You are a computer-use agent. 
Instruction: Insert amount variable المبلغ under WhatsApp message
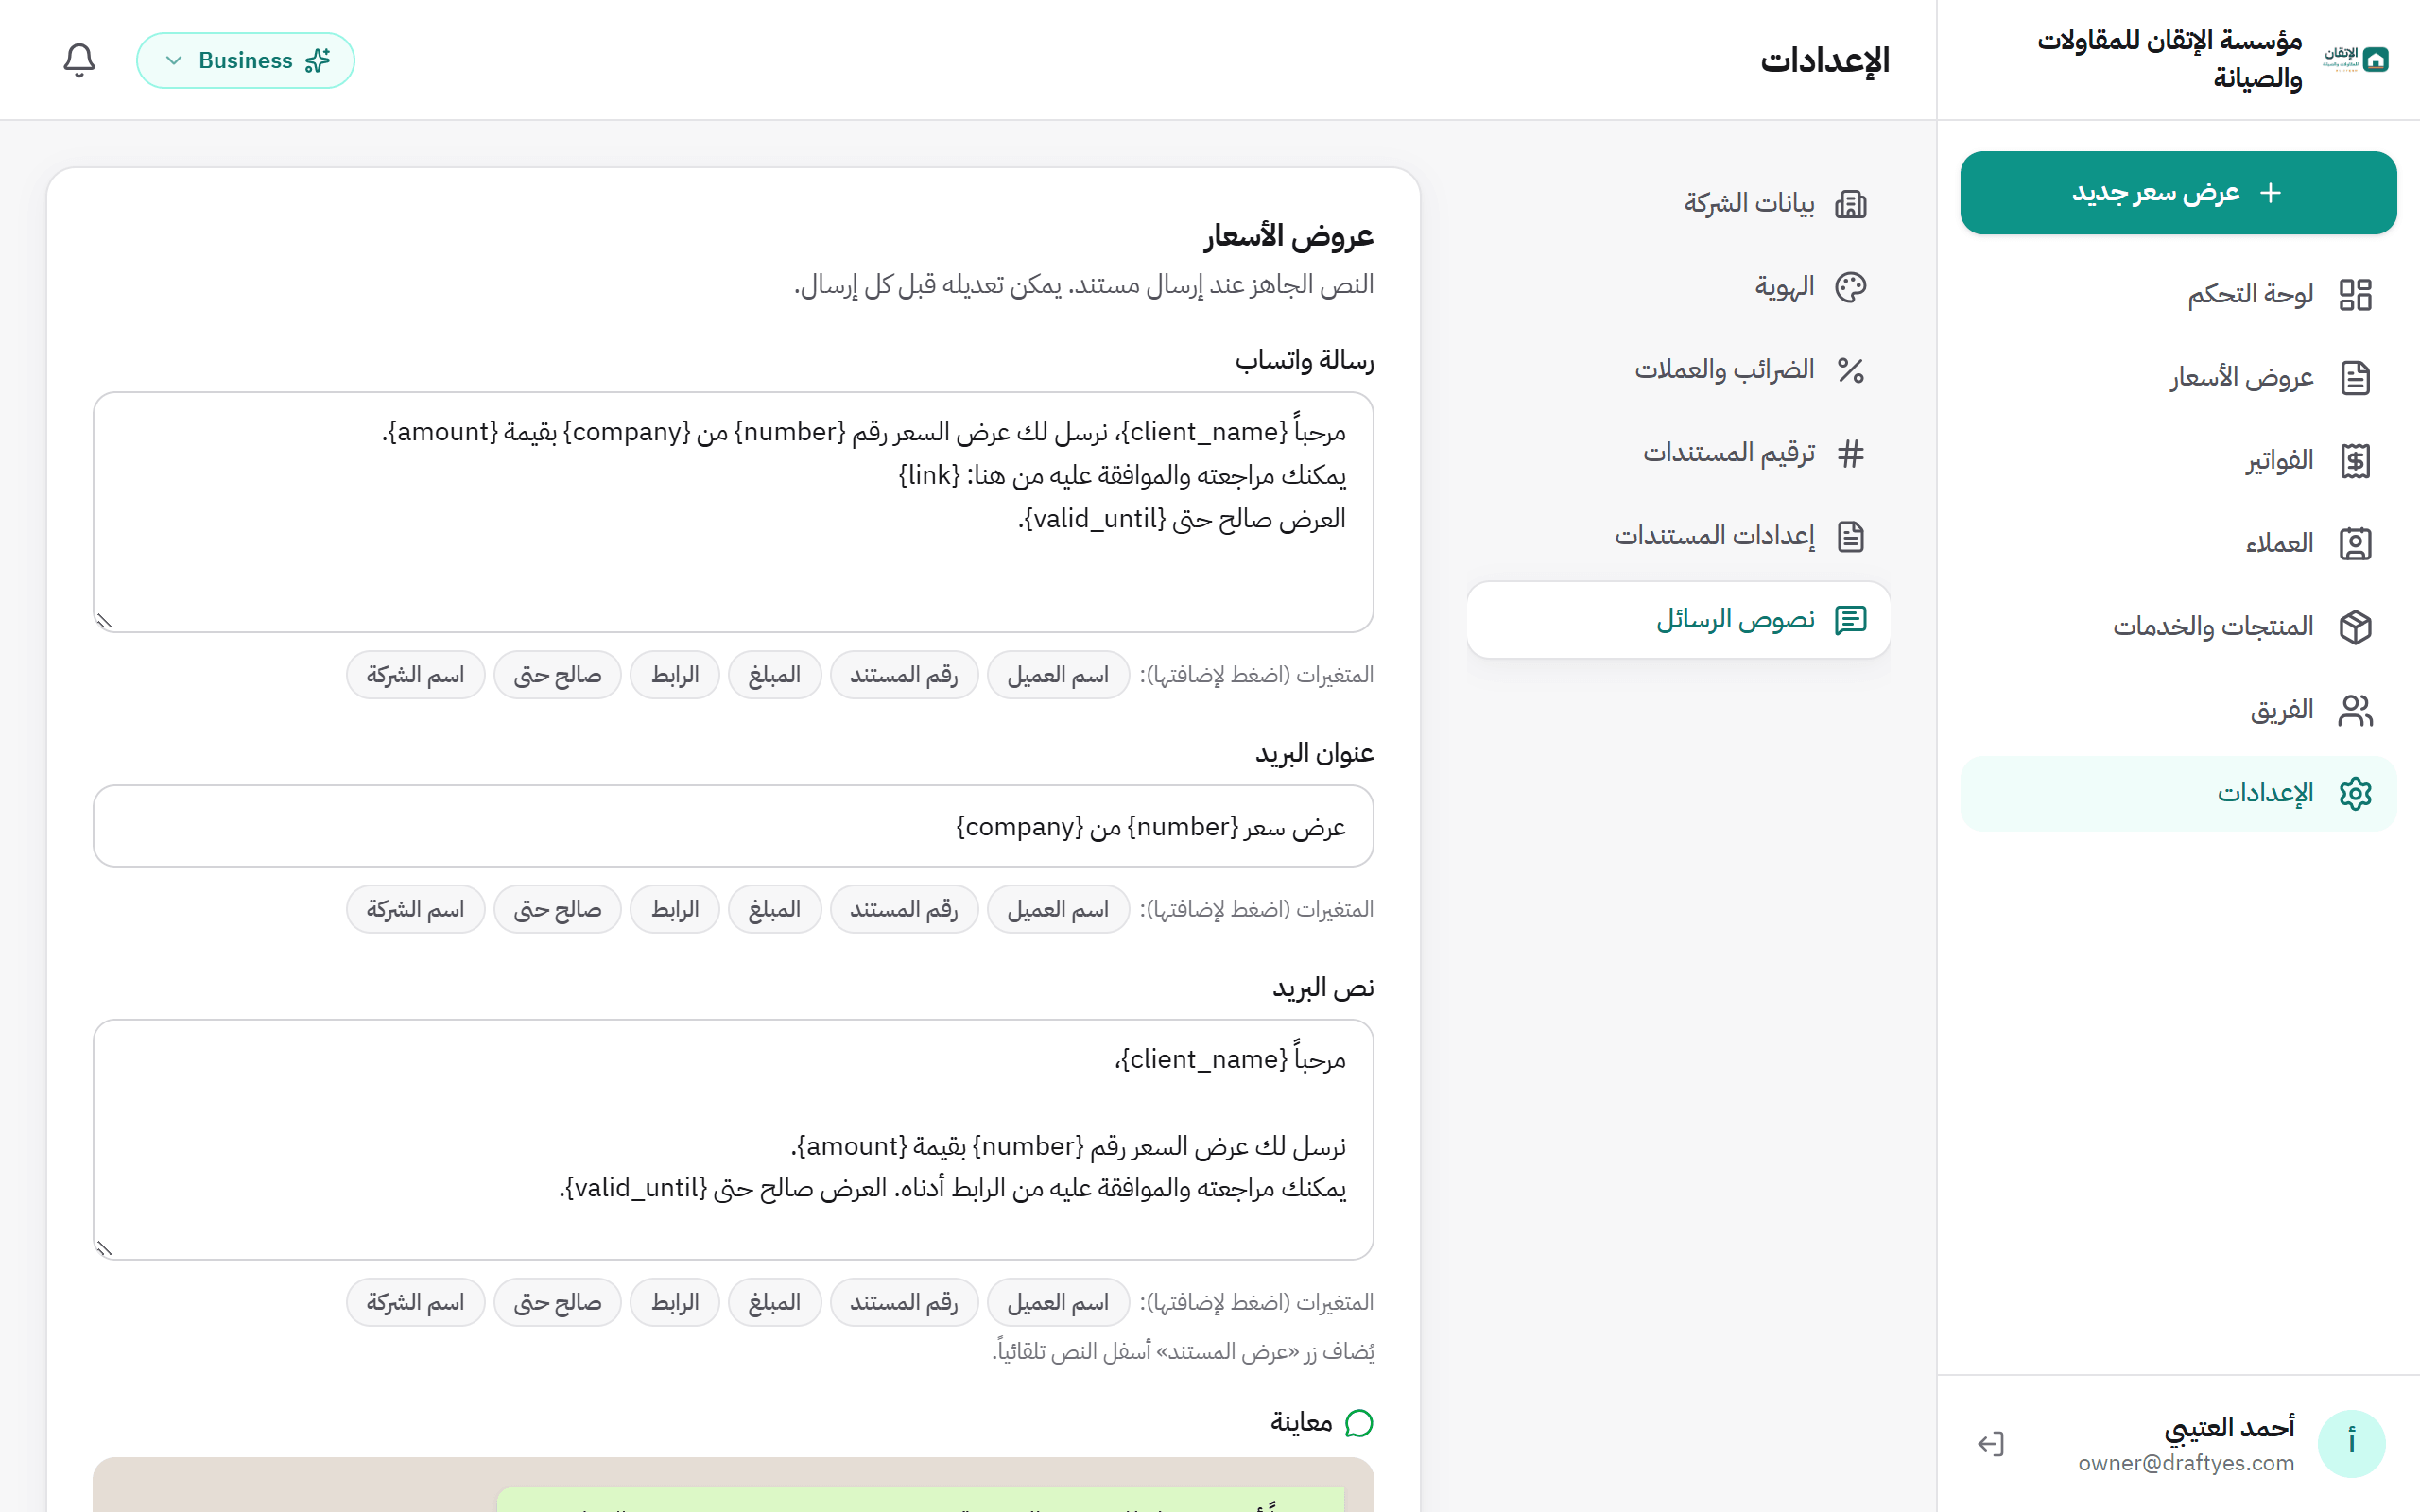(x=775, y=675)
